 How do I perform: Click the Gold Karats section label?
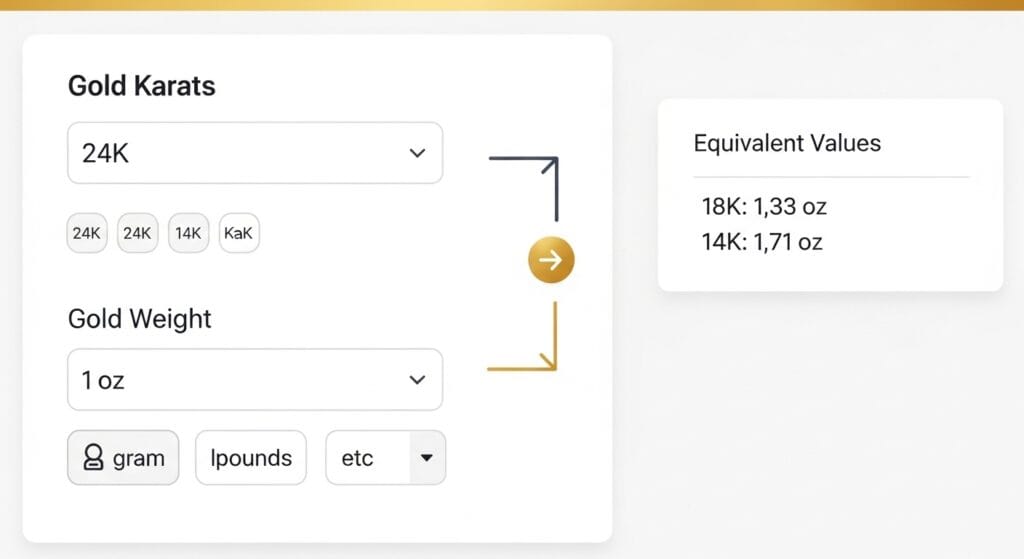click(x=141, y=86)
